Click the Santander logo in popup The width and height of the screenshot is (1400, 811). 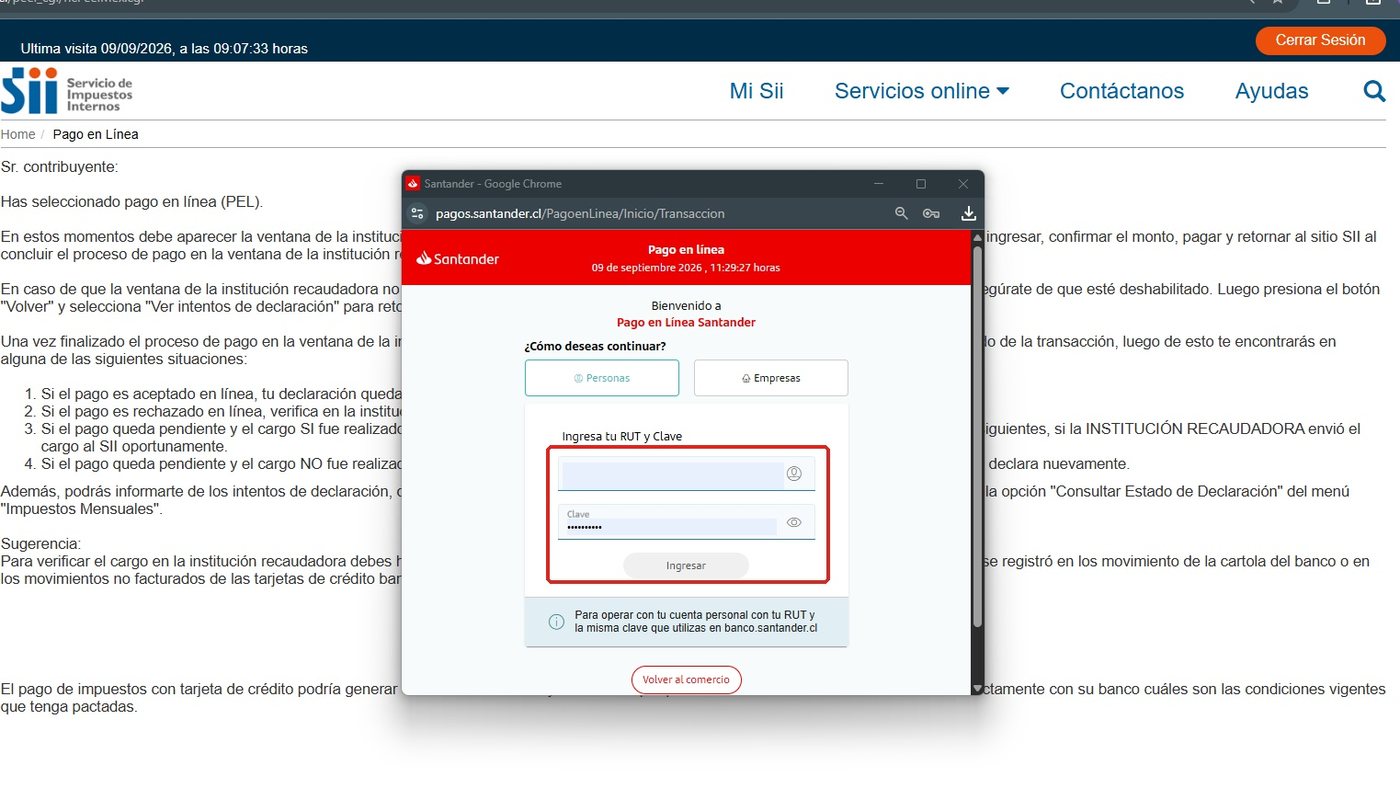coord(457,258)
